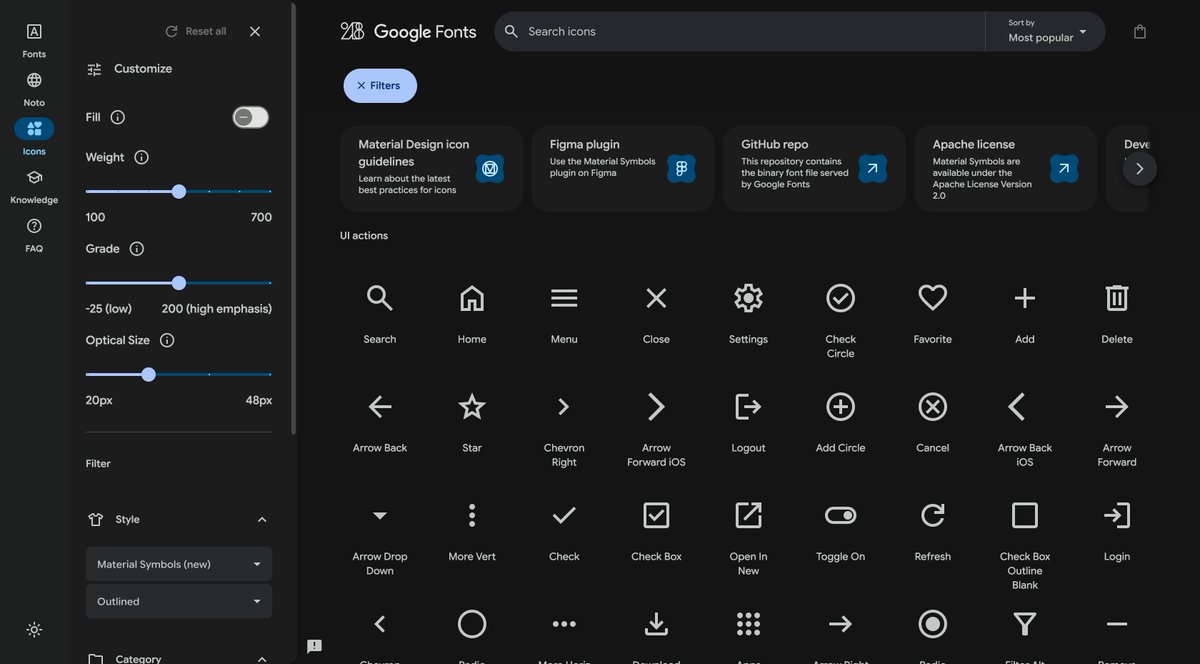This screenshot has height=664, width=1200.
Task: Close the Customize panel
Action: (255, 31)
